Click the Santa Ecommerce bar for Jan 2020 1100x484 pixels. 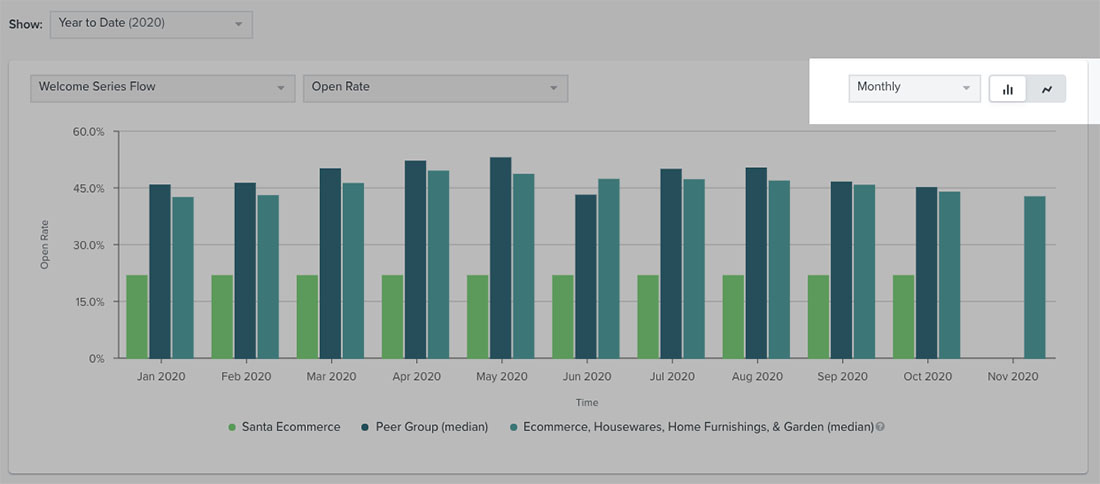pos(137,316)
